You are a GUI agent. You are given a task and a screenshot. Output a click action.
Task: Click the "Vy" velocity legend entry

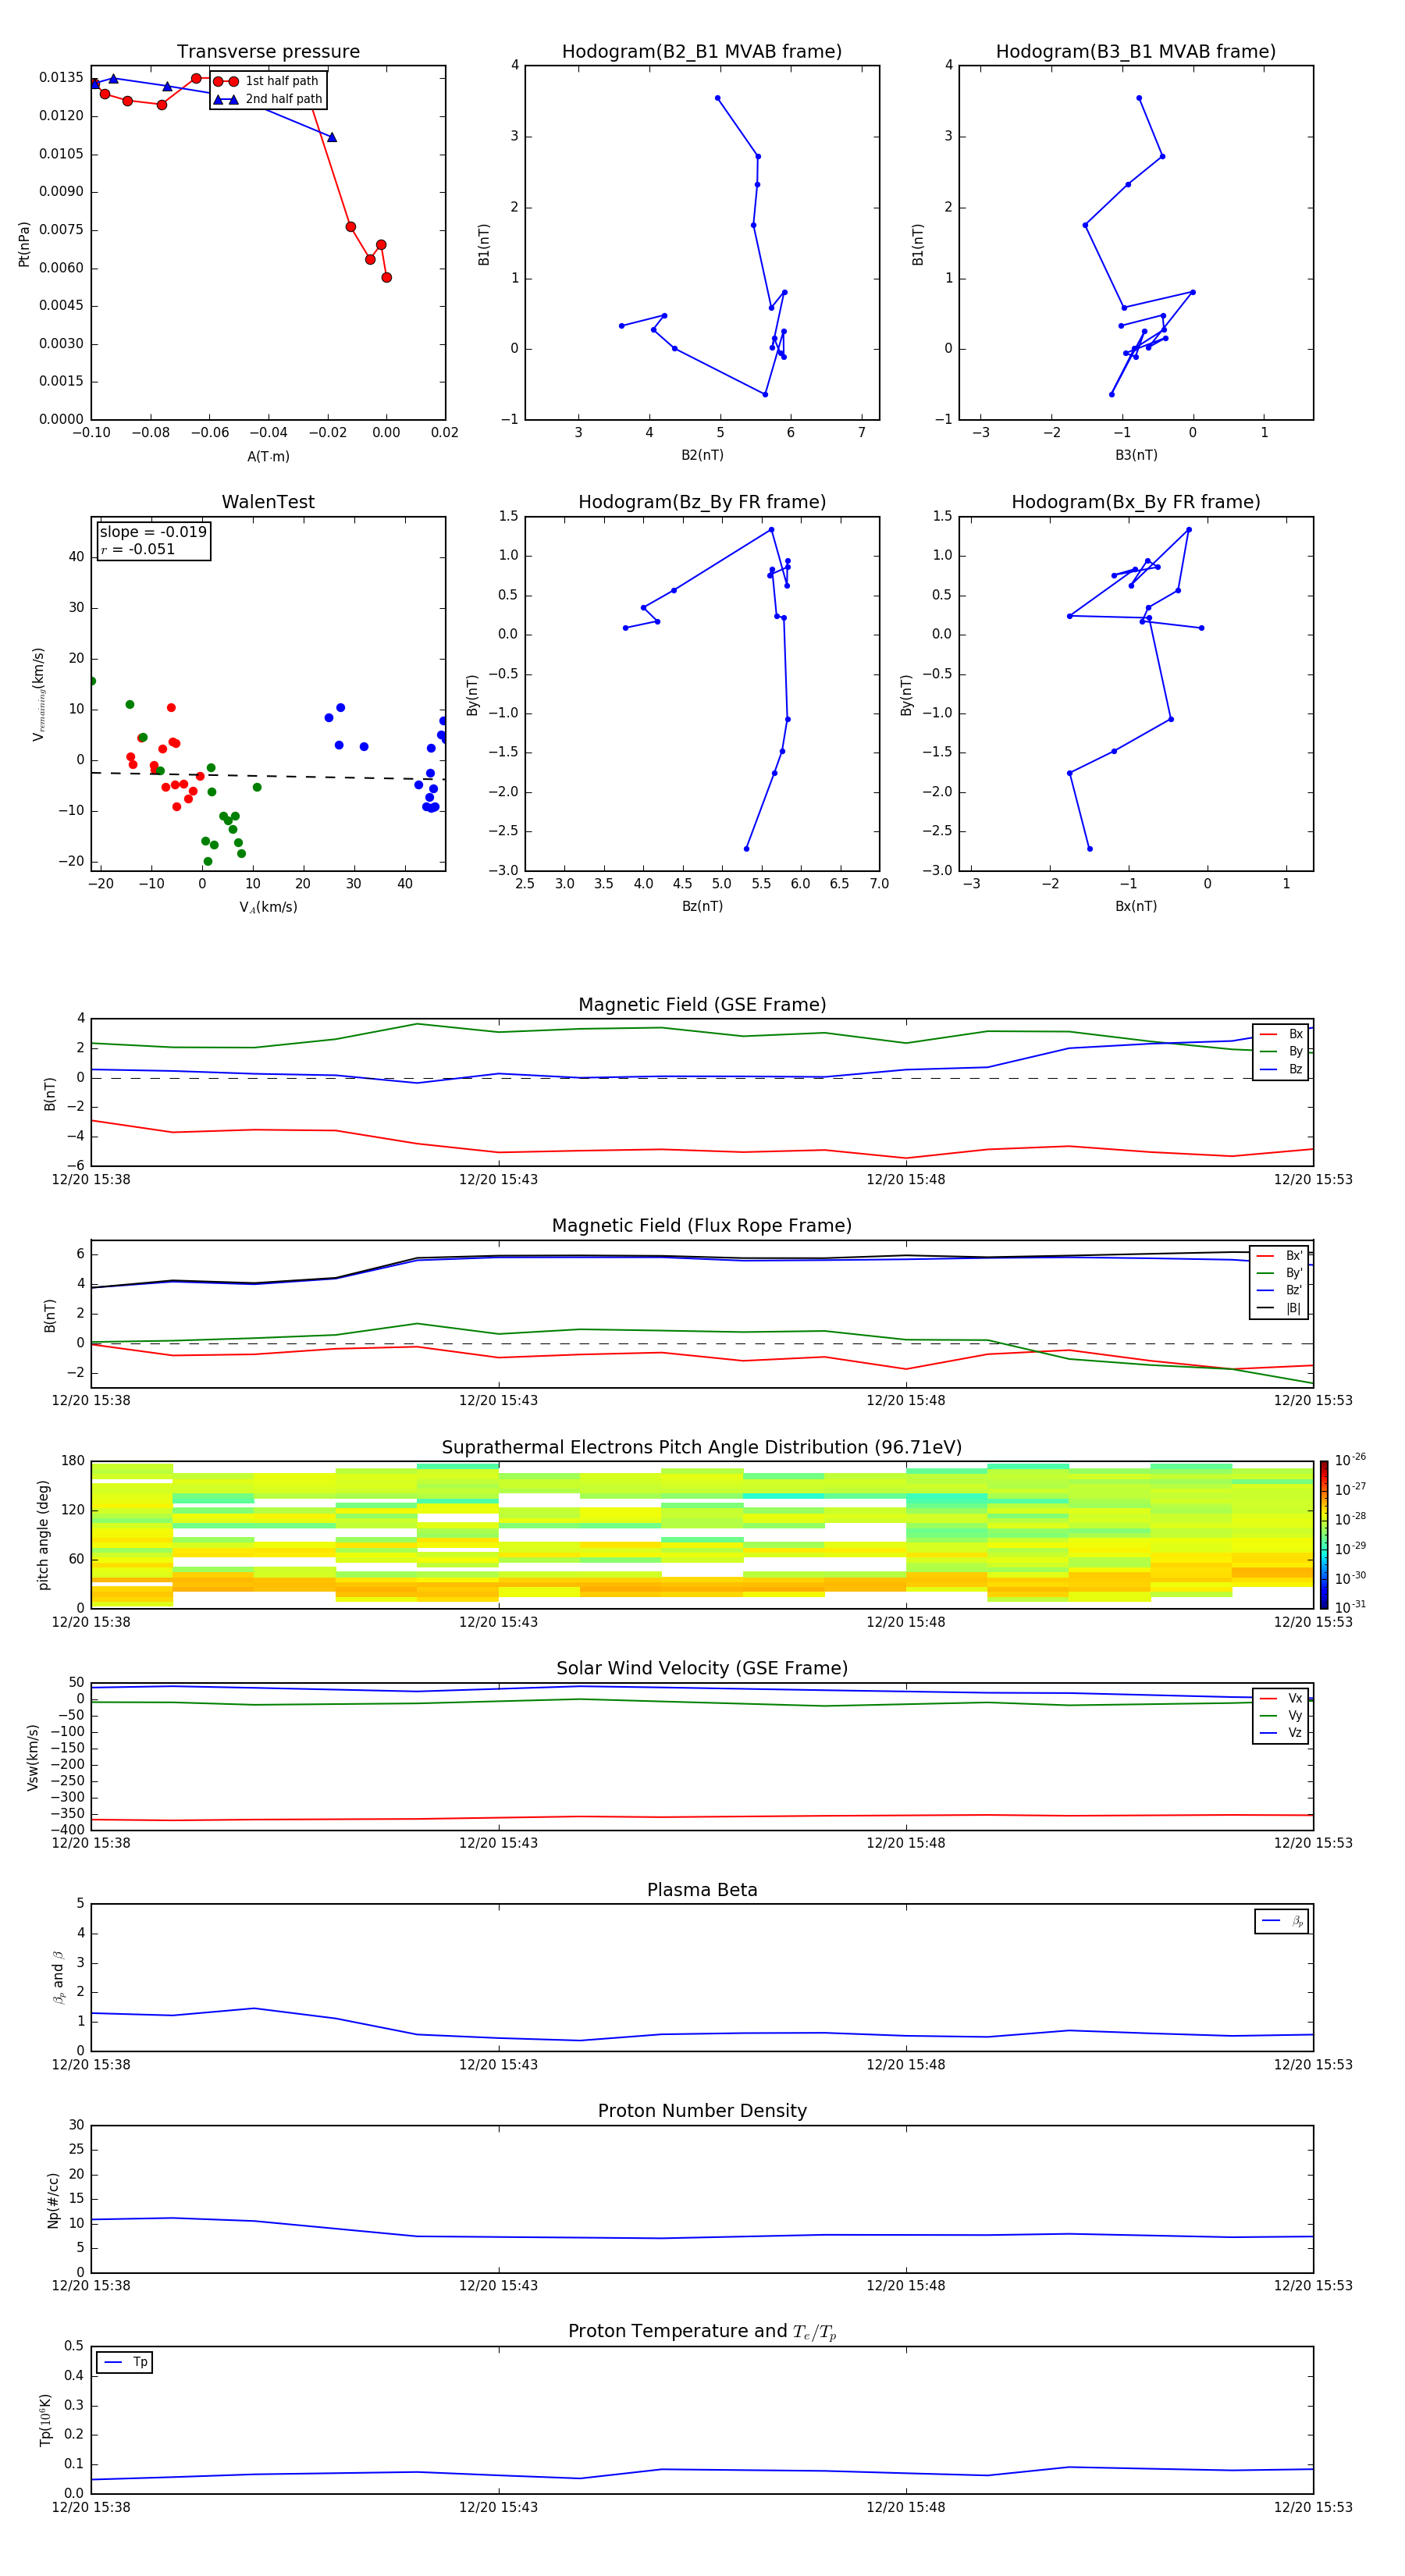click(1281, 1716)
